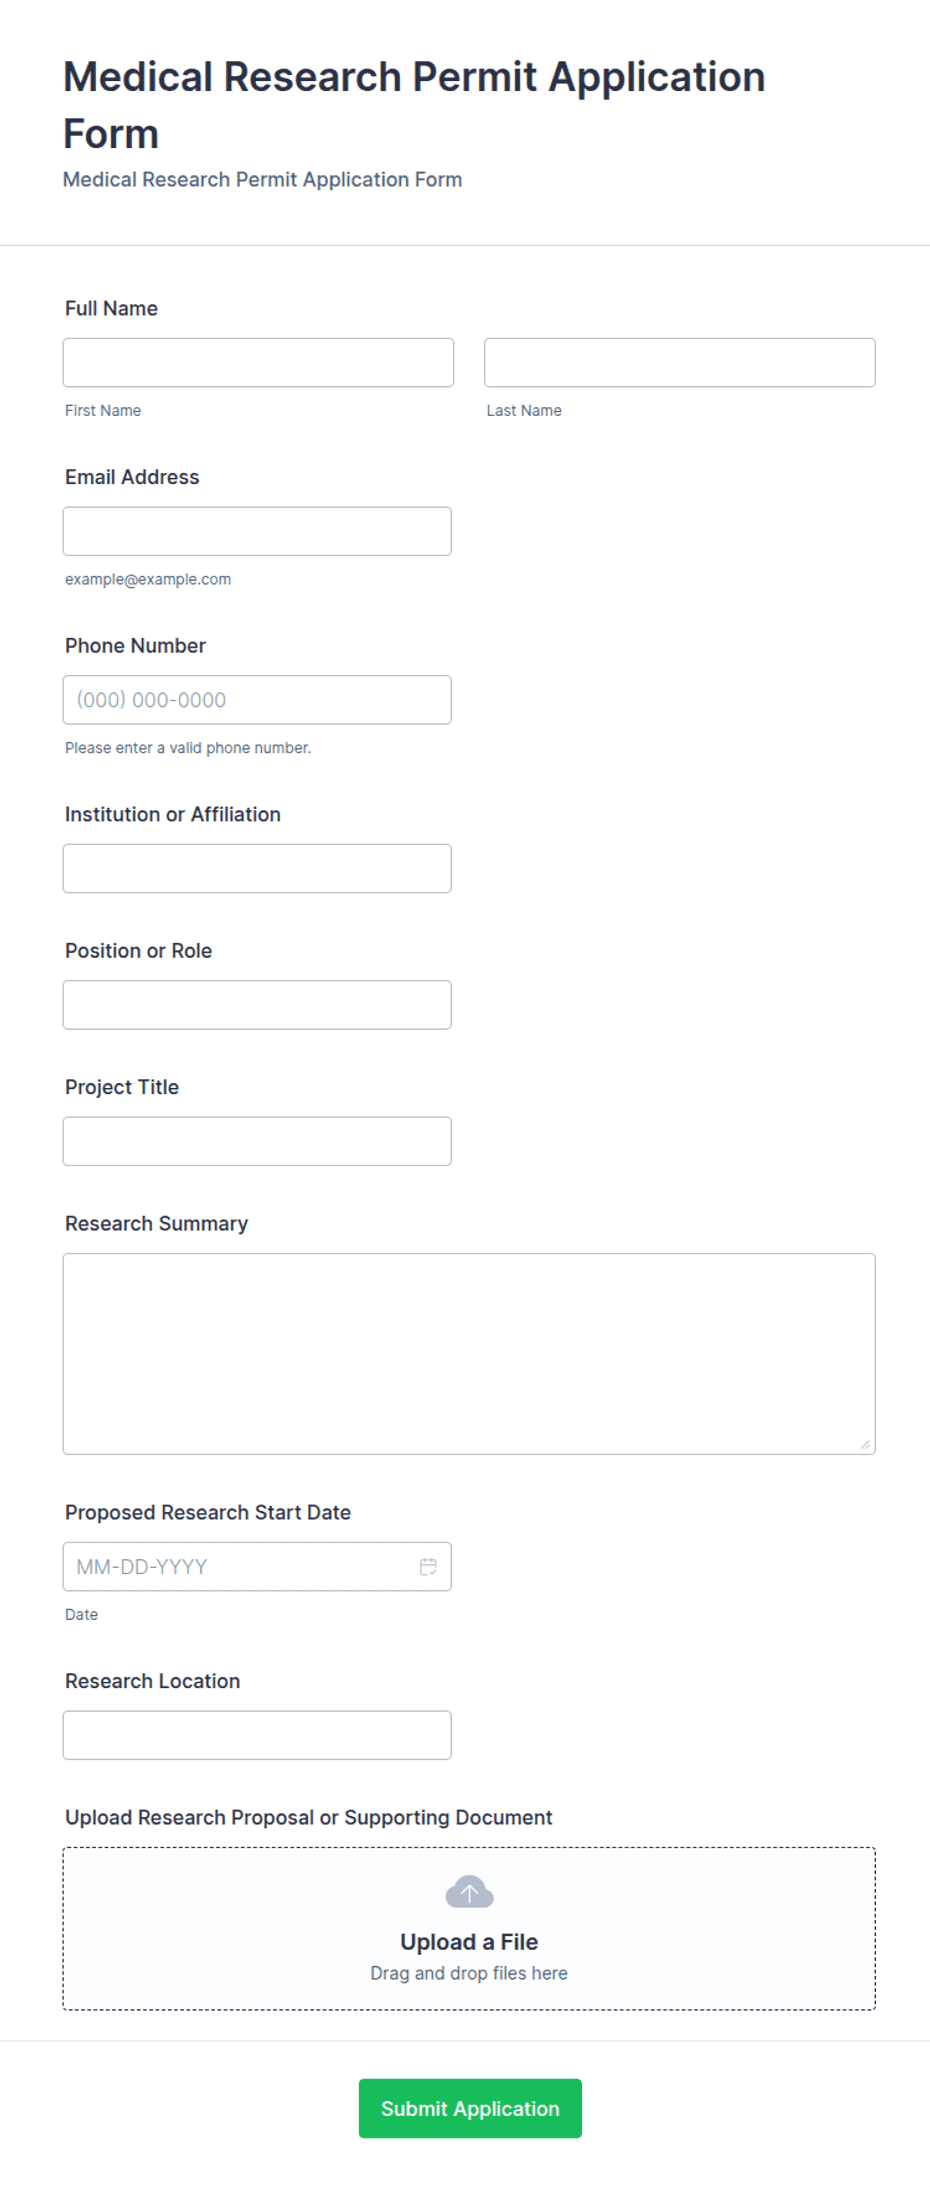
Task: Focus the Last Name input field
Action: coord(680,362)
